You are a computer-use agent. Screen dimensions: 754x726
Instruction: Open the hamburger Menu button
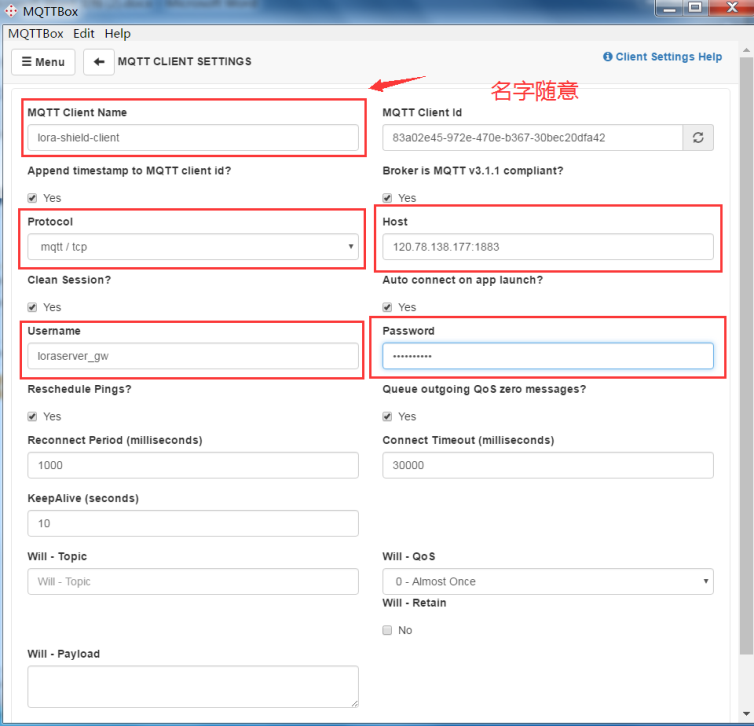[43, 62]
